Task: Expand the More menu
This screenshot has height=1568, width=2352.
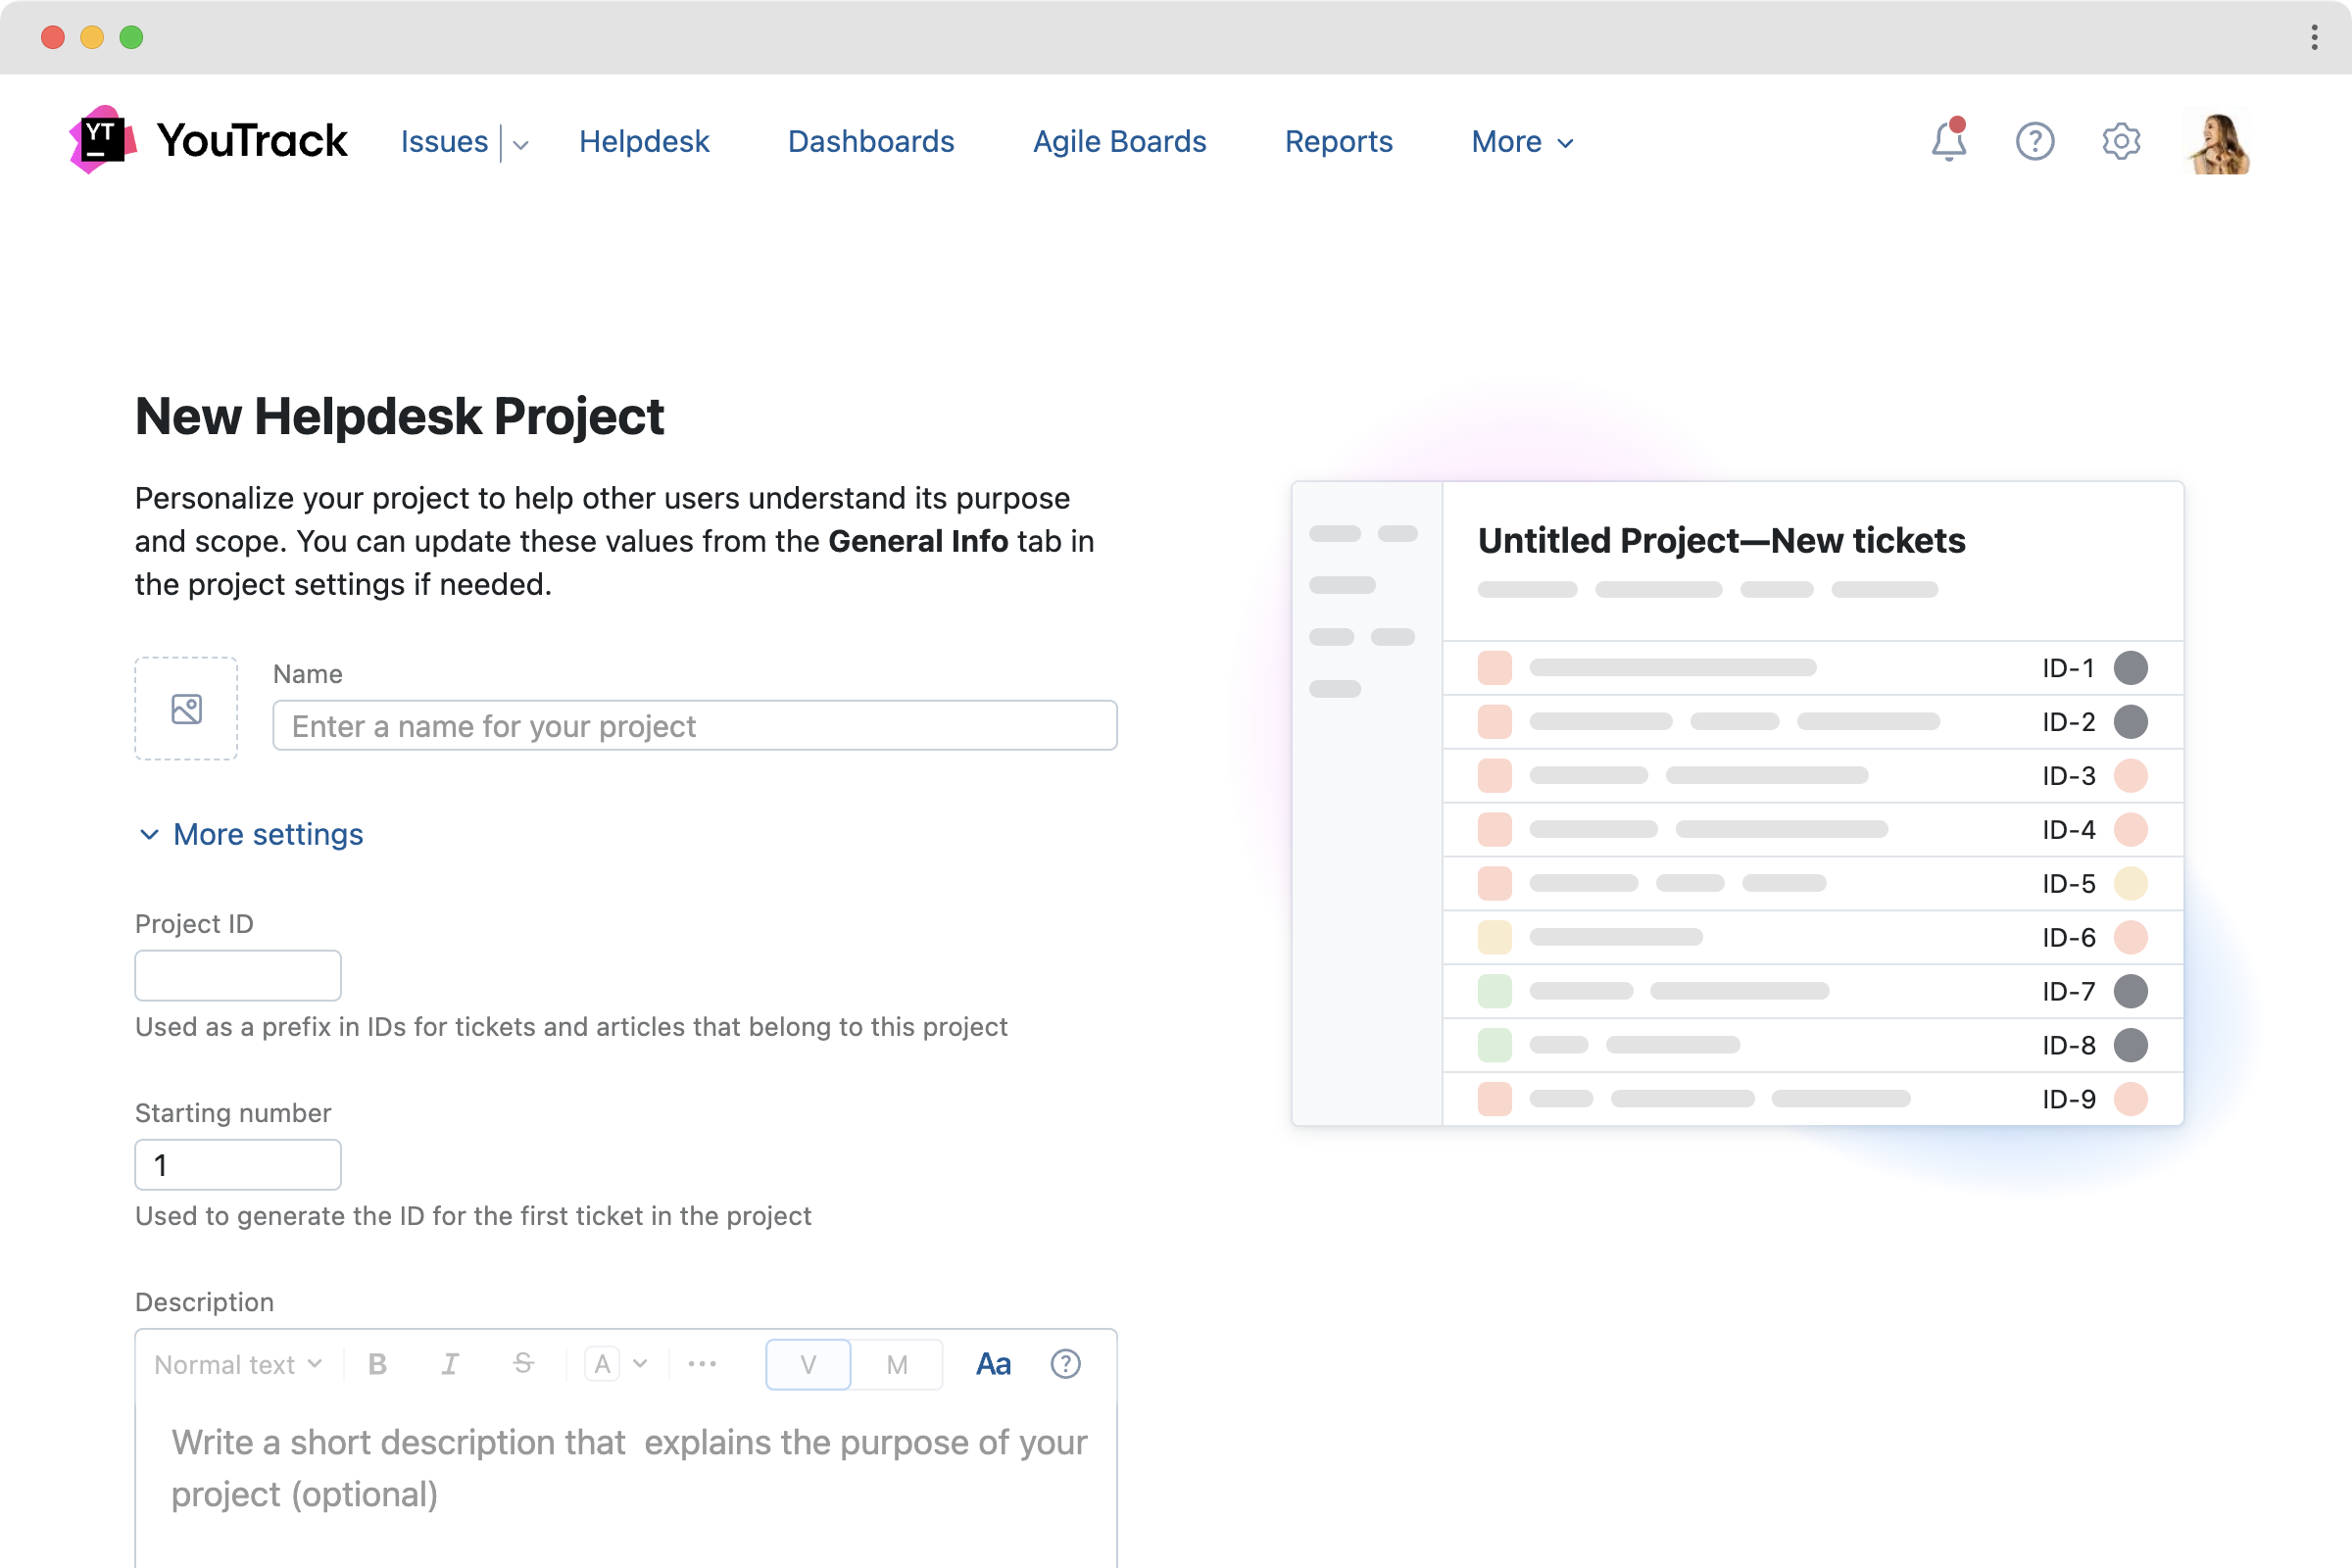Action: [1522, 142]
